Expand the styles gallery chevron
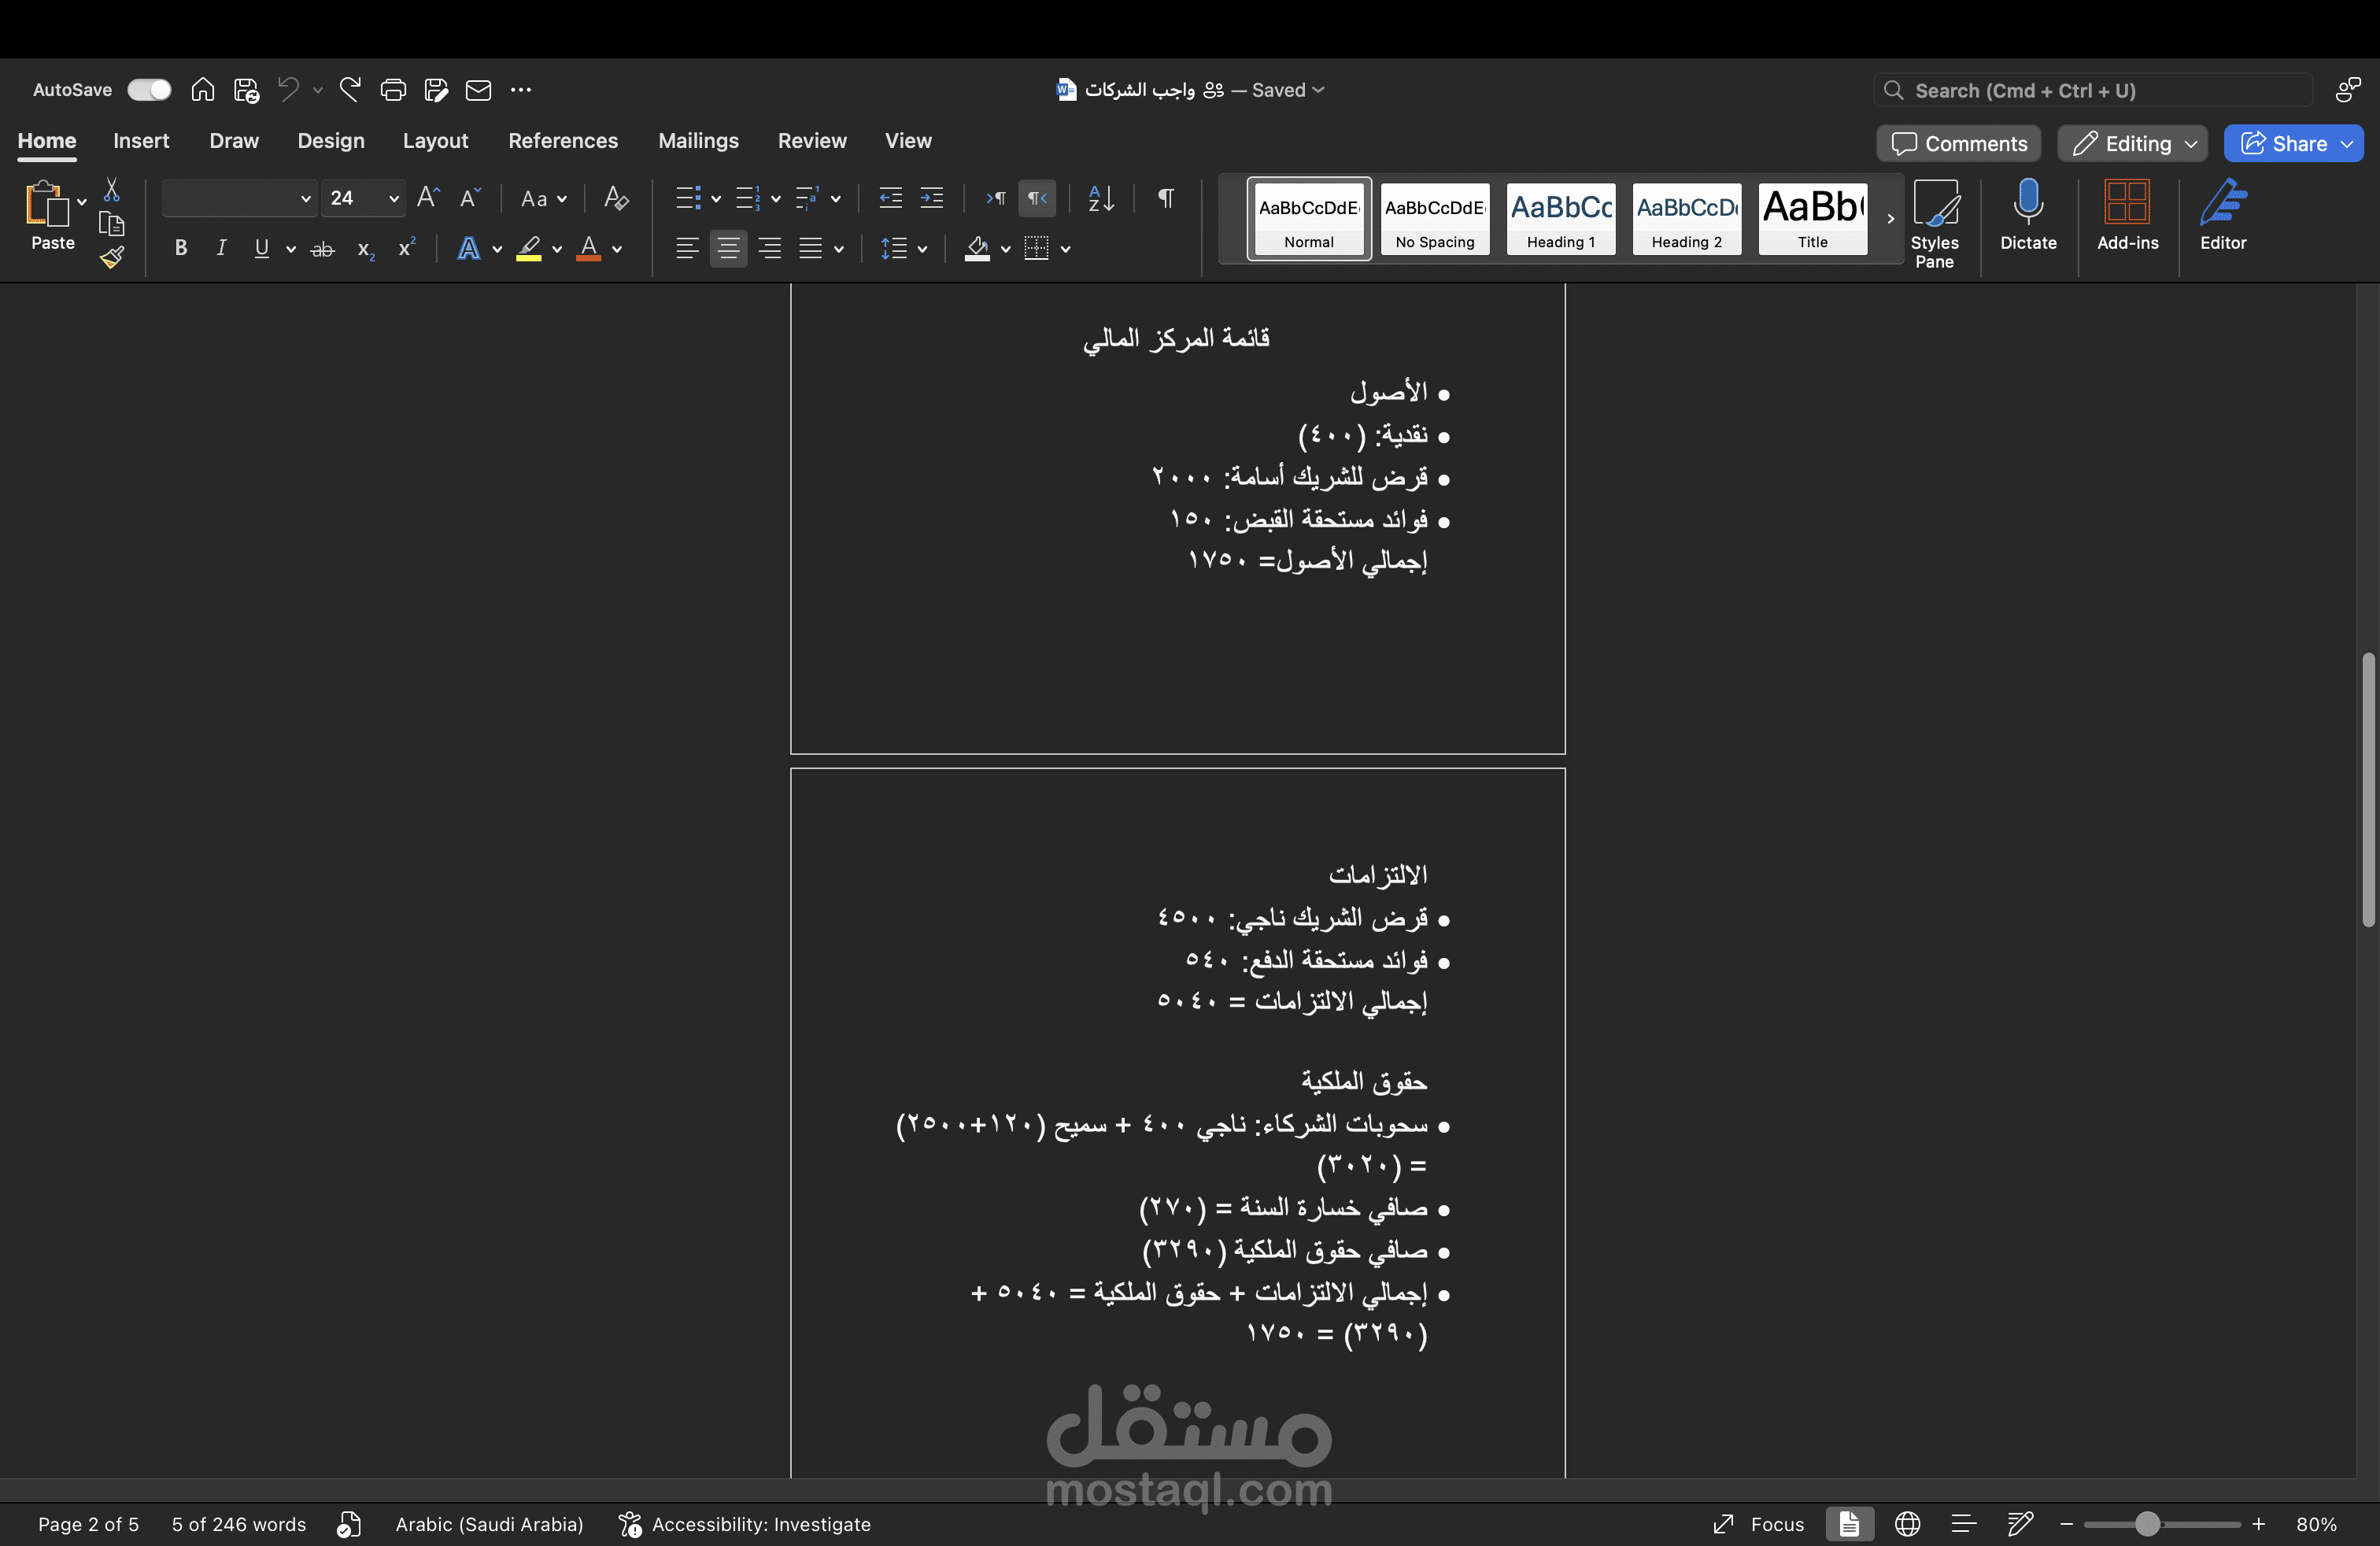The height and width of the screenshot is (1546, 2380). (x=1890, y=218)
